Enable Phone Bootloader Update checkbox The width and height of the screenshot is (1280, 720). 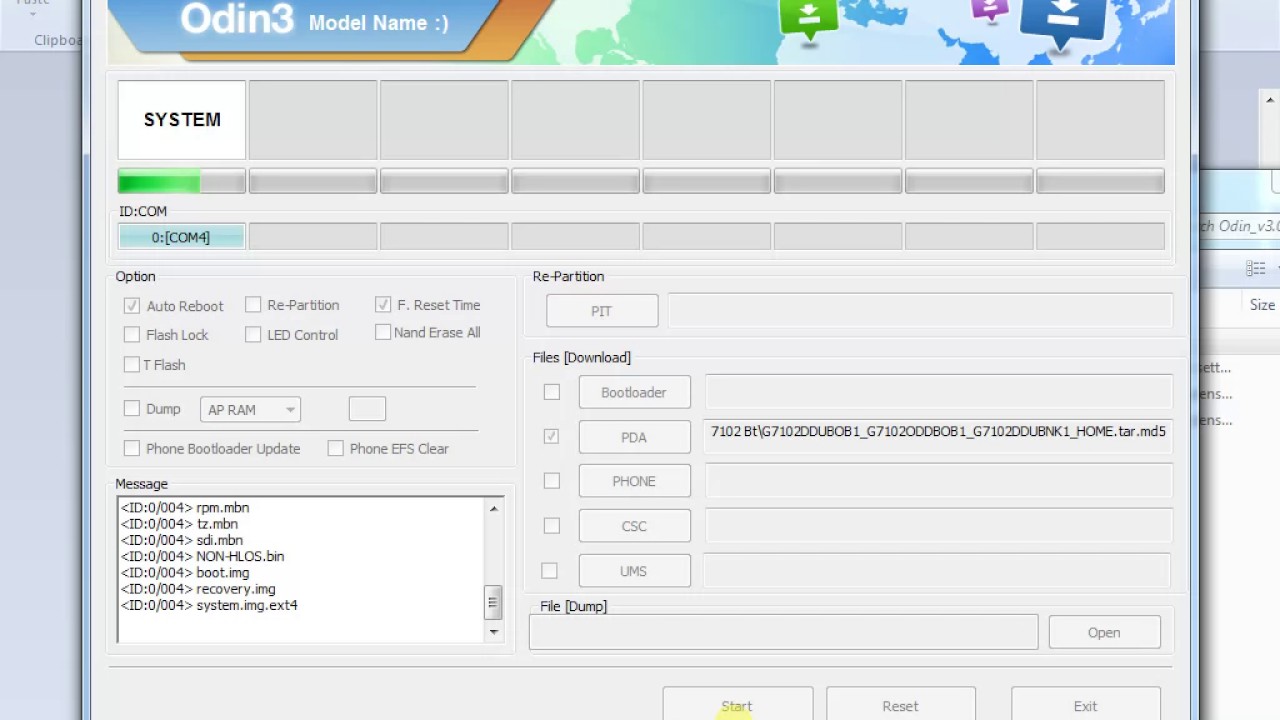click(x=132, y=449)
